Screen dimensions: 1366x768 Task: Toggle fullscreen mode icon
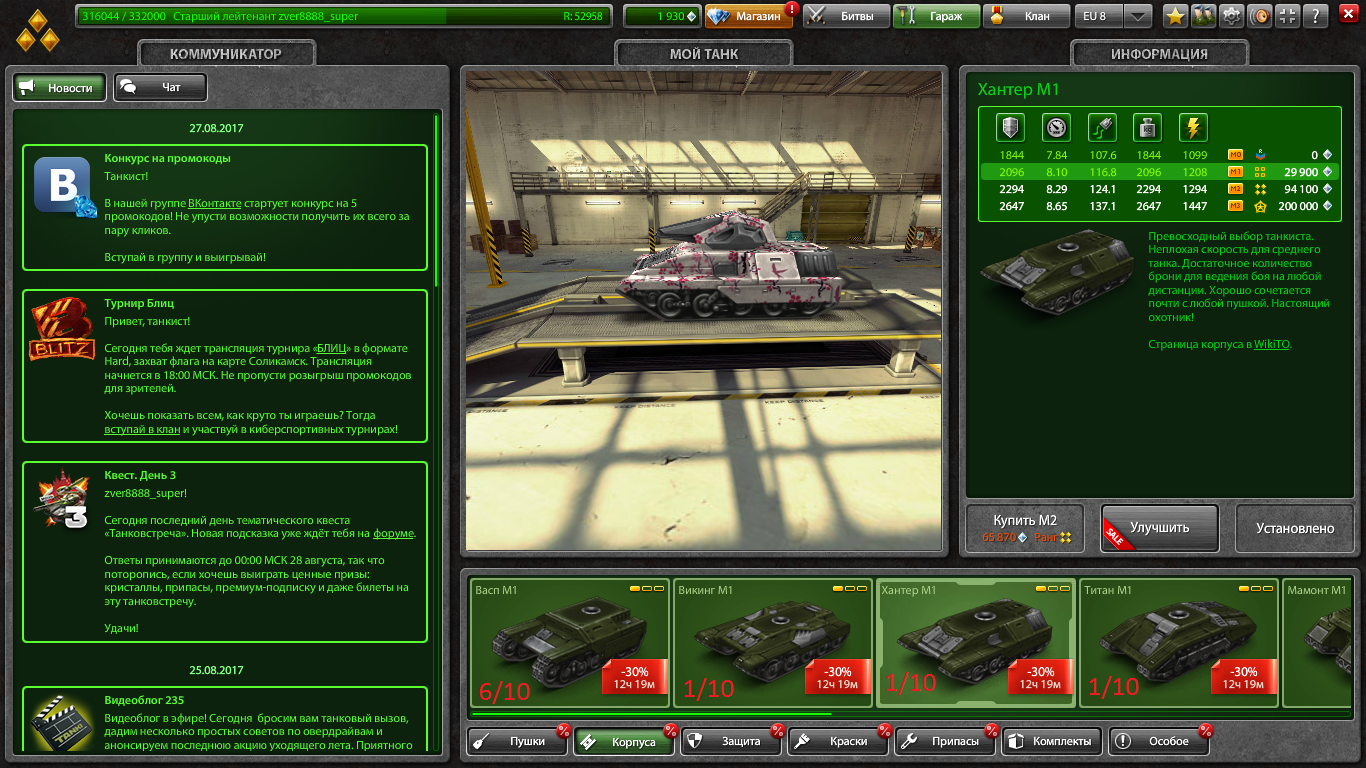tap(1287, 16)
